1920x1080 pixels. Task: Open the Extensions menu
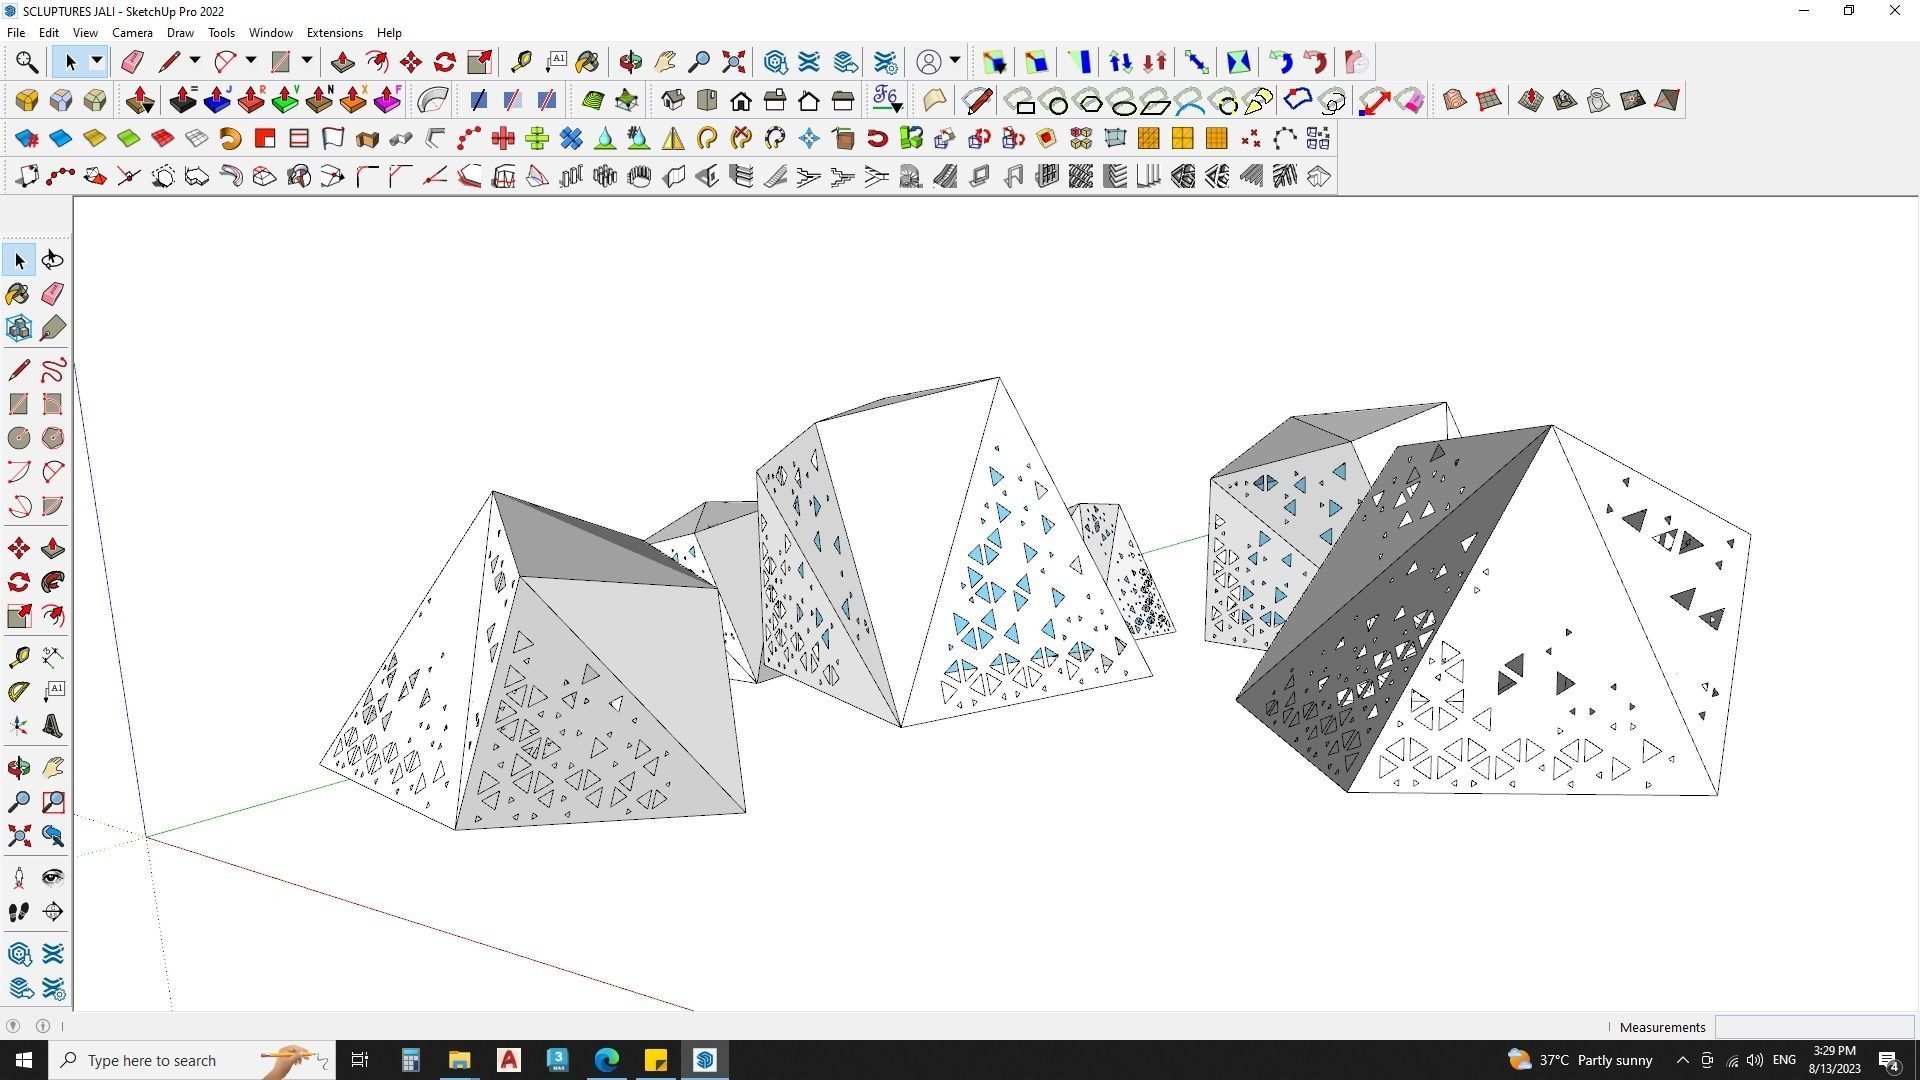coord(334,33)
